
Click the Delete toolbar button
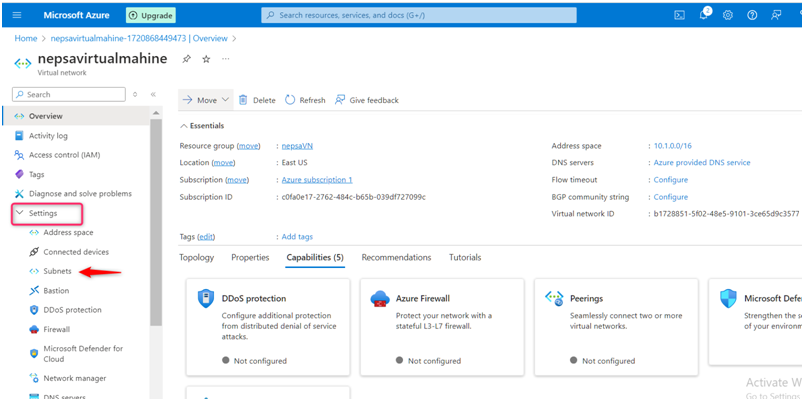pyautogui.click(x=257, y=100)
